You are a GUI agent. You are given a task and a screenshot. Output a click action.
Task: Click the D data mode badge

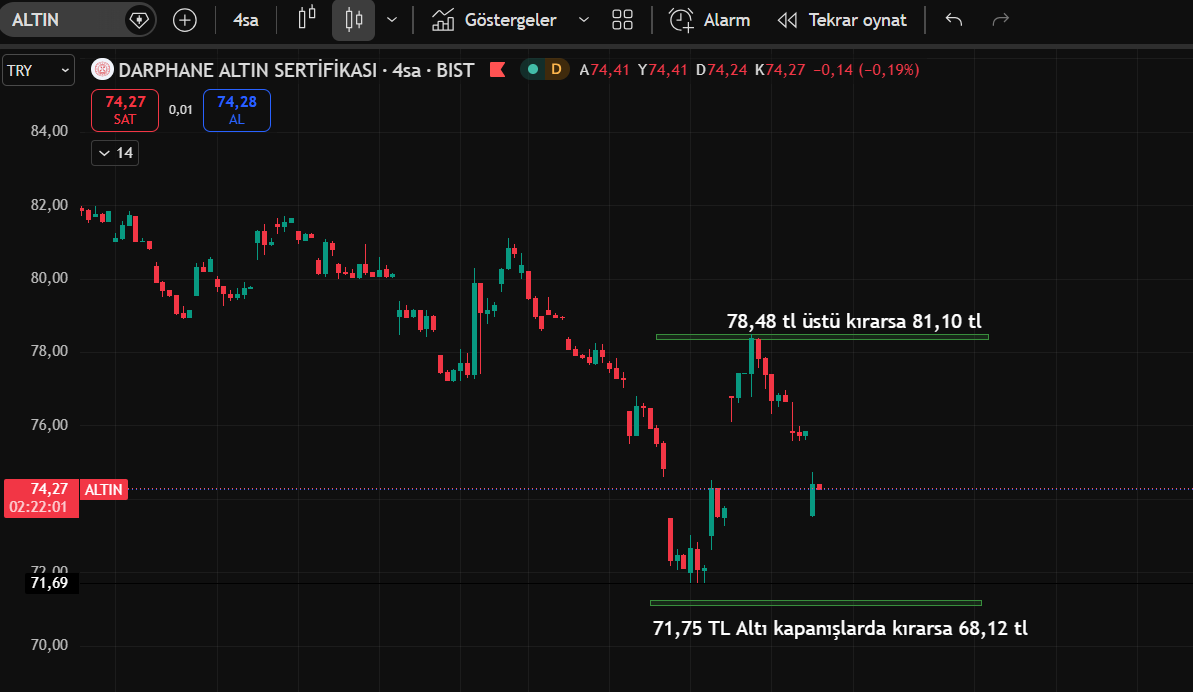pos(556,70)
